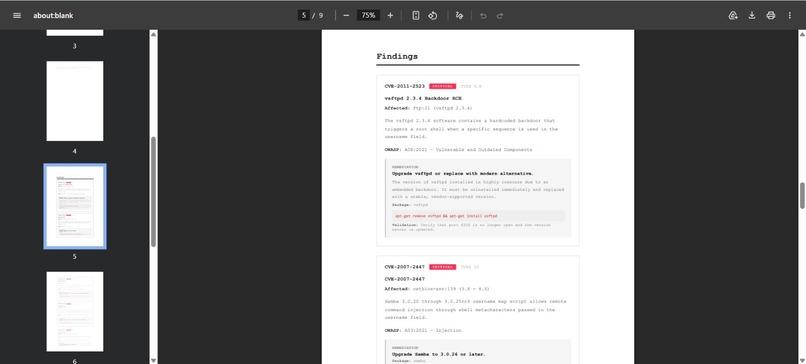This screenshot has width=806, height=364.
Task: Click the red CRITICAL badge beside CVE-2011-2523
Action: pos(443,86)
